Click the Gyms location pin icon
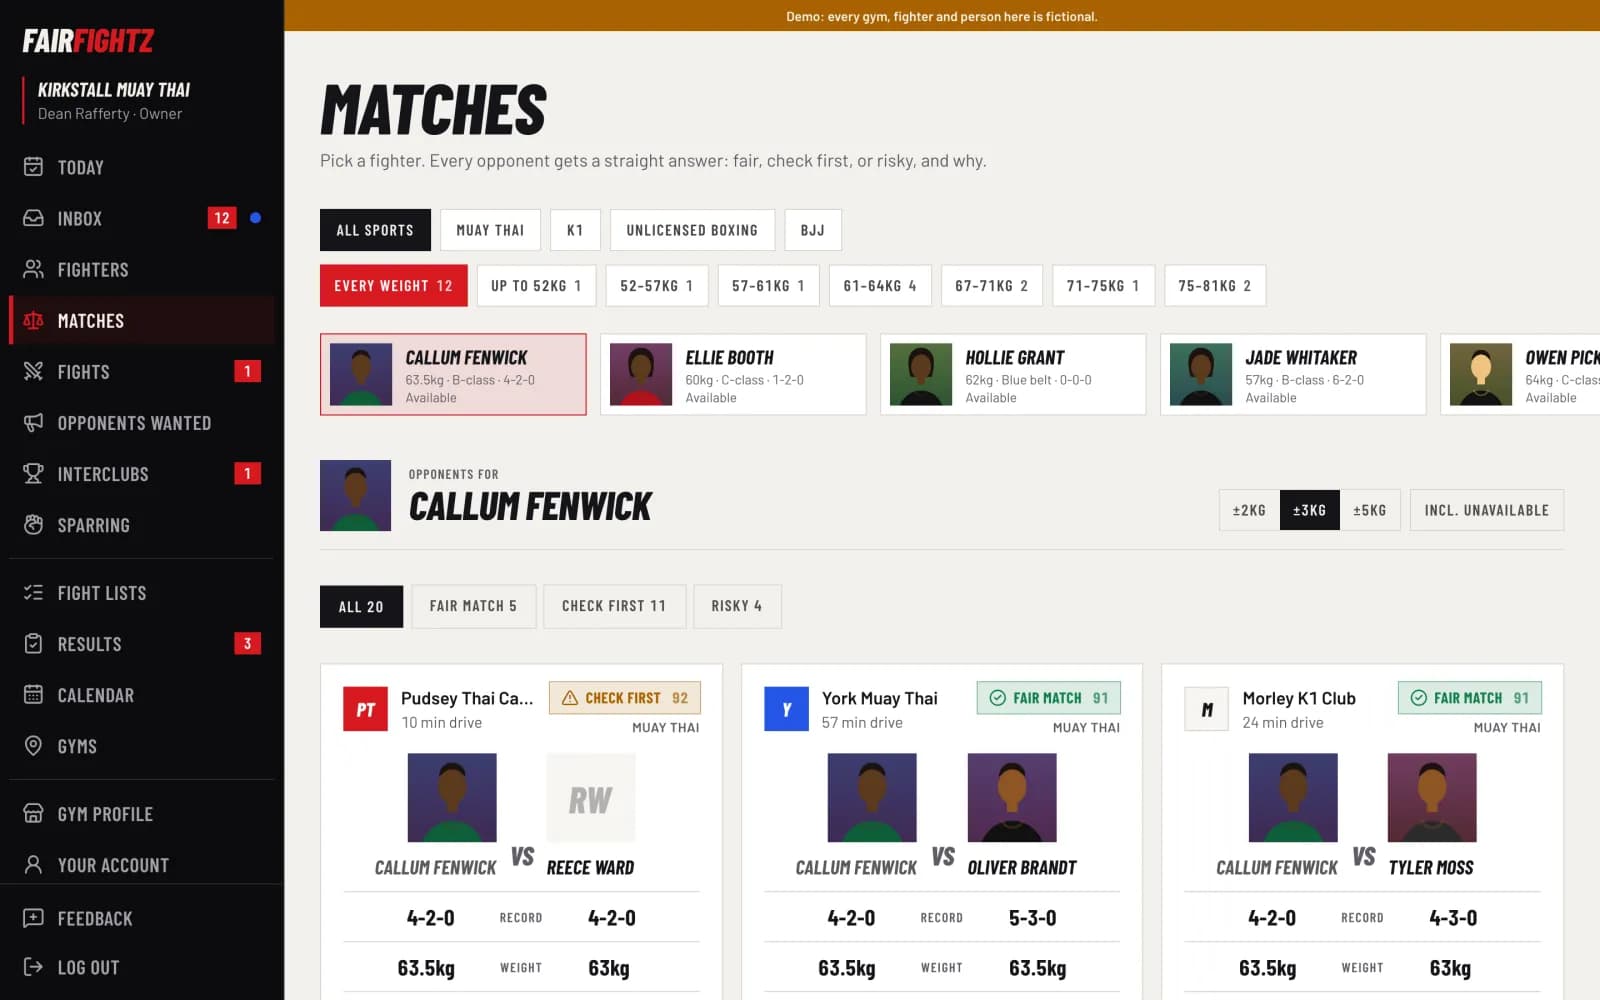The image size is (1600, 1000). [33, 746]
